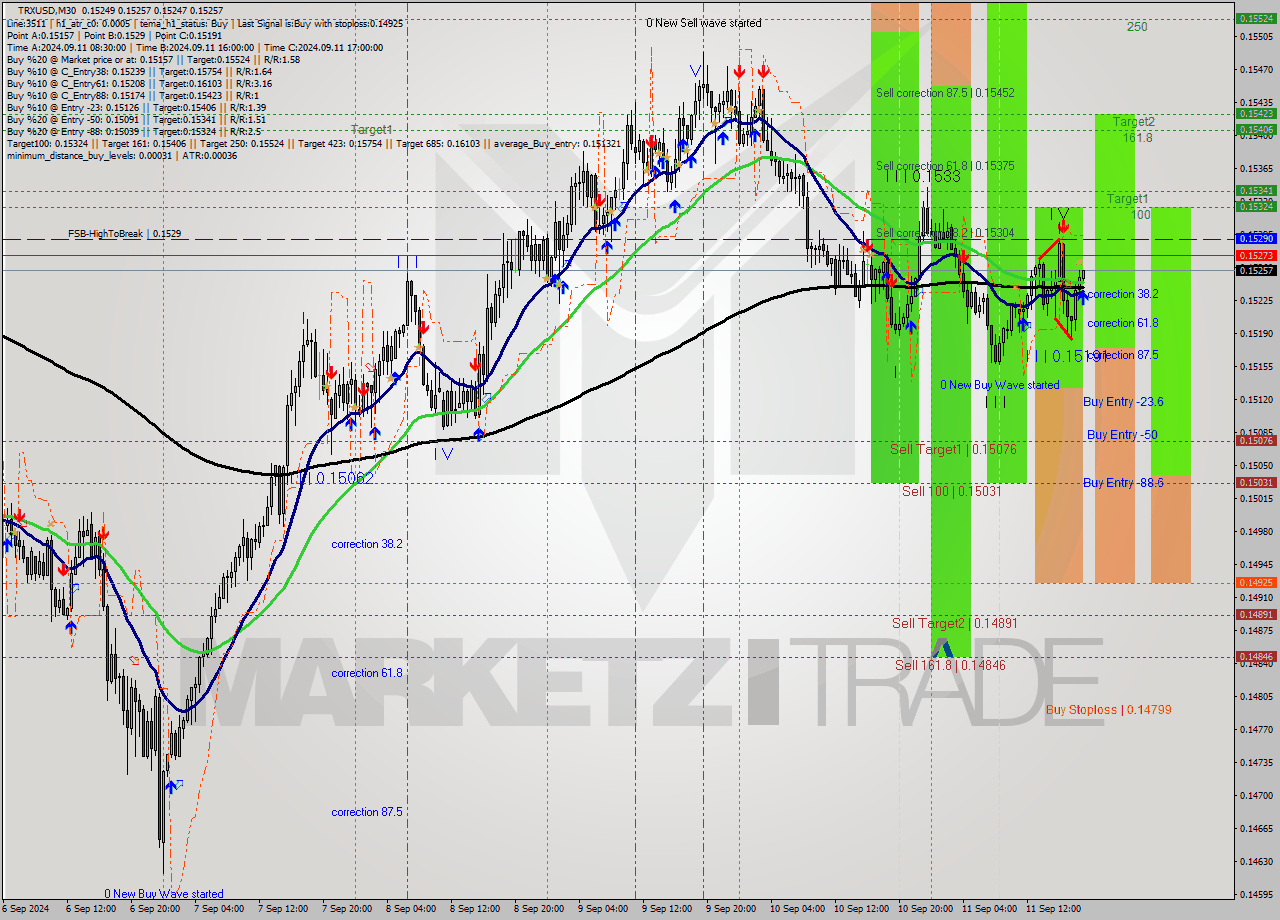Click the Buy Stoploss | 0.14799 label
Viewport: 1280px width, 920px height.
click(x=1108, y=710)
